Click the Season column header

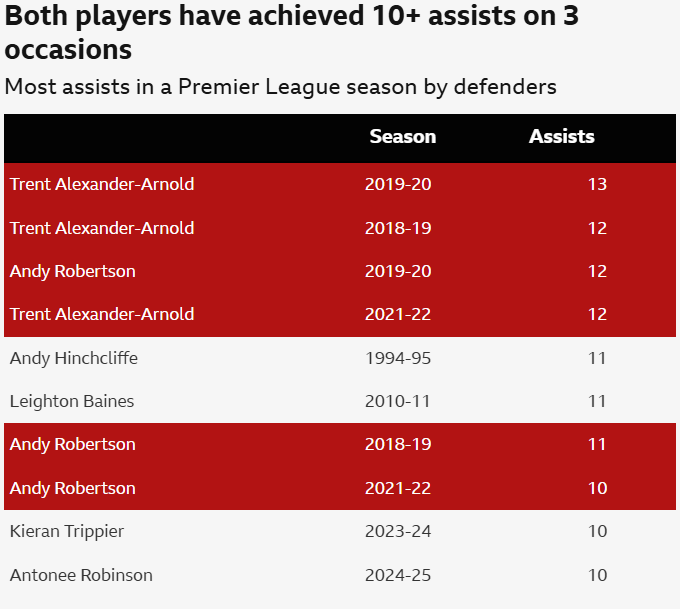tap(402, 137)
